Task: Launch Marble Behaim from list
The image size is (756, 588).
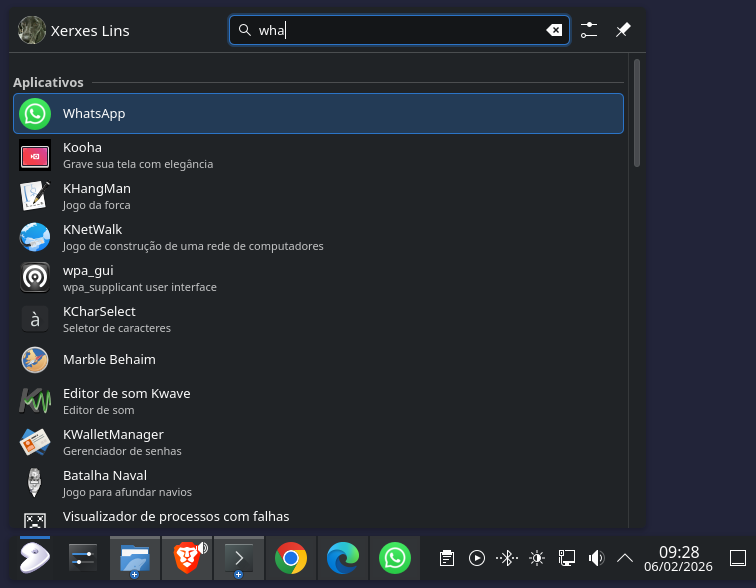Action: (318, 360)
